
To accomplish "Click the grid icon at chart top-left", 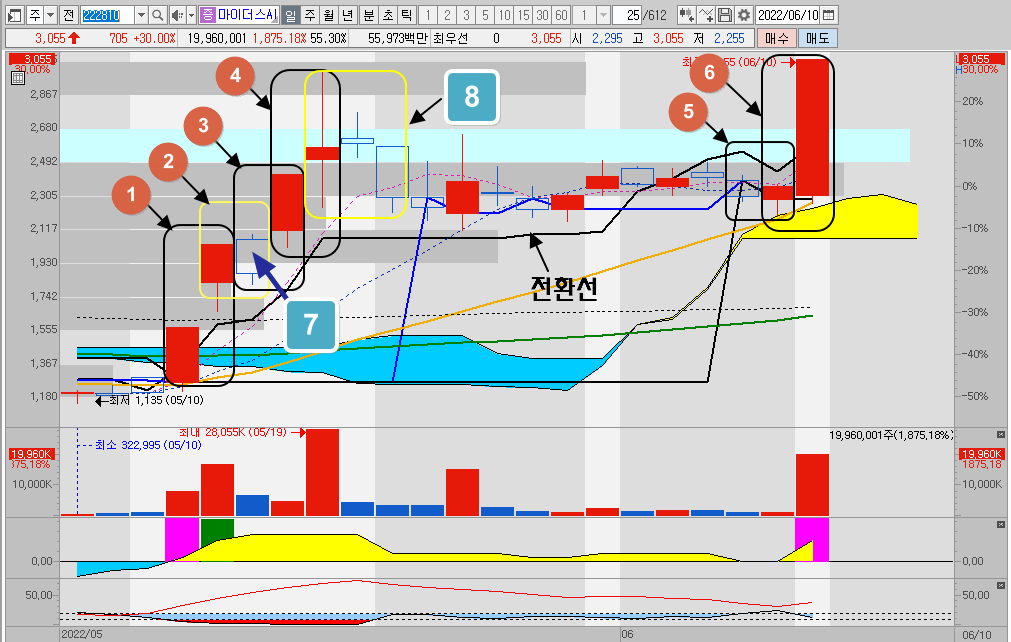I will click(x=18, y=78).
